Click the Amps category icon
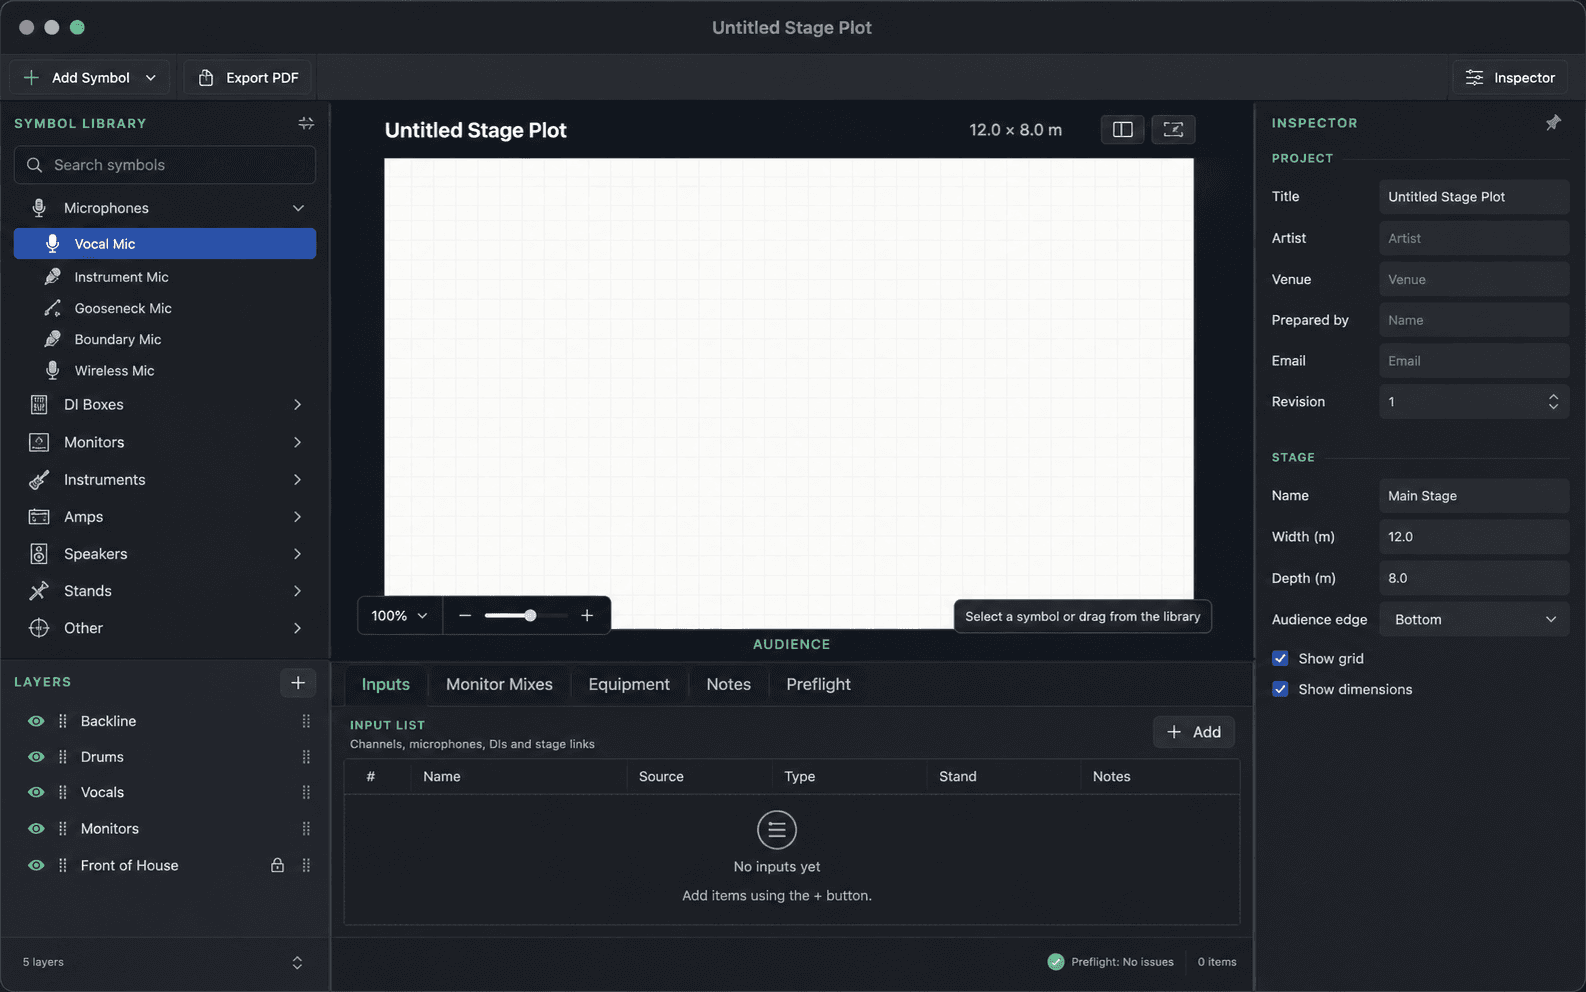Image resolution: width=1586 pixels, height=992 pixels. point(39,517)
